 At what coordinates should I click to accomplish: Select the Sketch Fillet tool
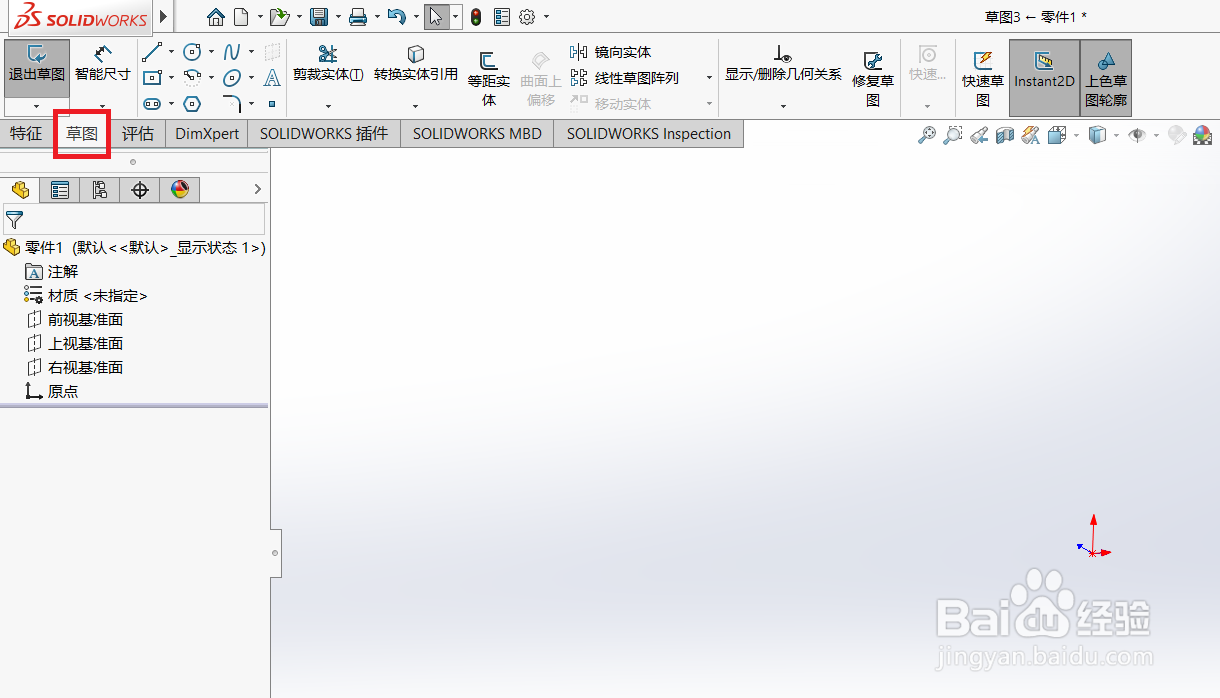(x=232, y=103)
